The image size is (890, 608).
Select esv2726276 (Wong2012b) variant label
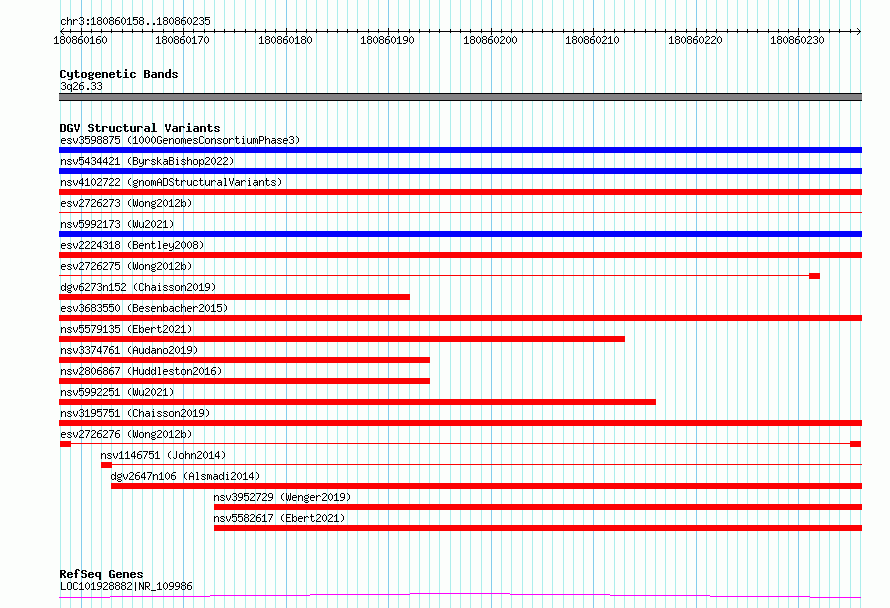[x=126, y=434]
